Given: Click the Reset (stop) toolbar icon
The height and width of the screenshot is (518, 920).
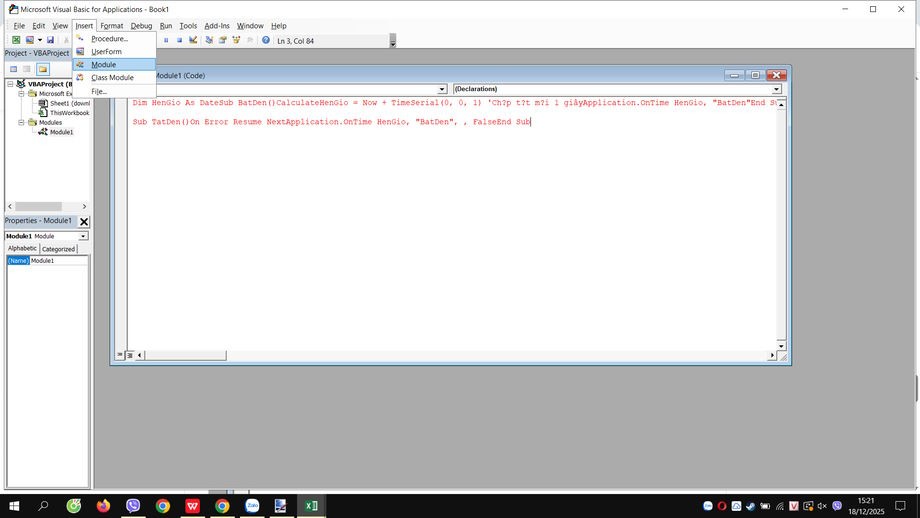Looking at the screenshot, I should (x=179, y=40).
